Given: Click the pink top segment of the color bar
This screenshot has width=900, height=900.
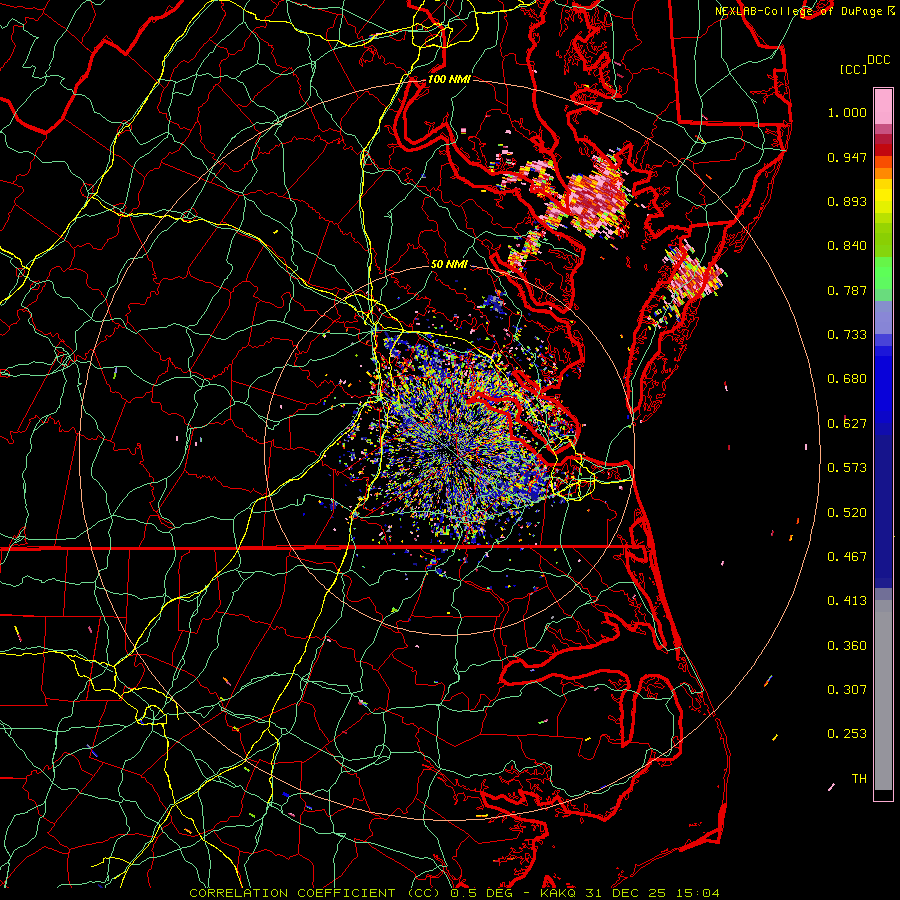Looking at the screenshot, I should coord(883,106).
